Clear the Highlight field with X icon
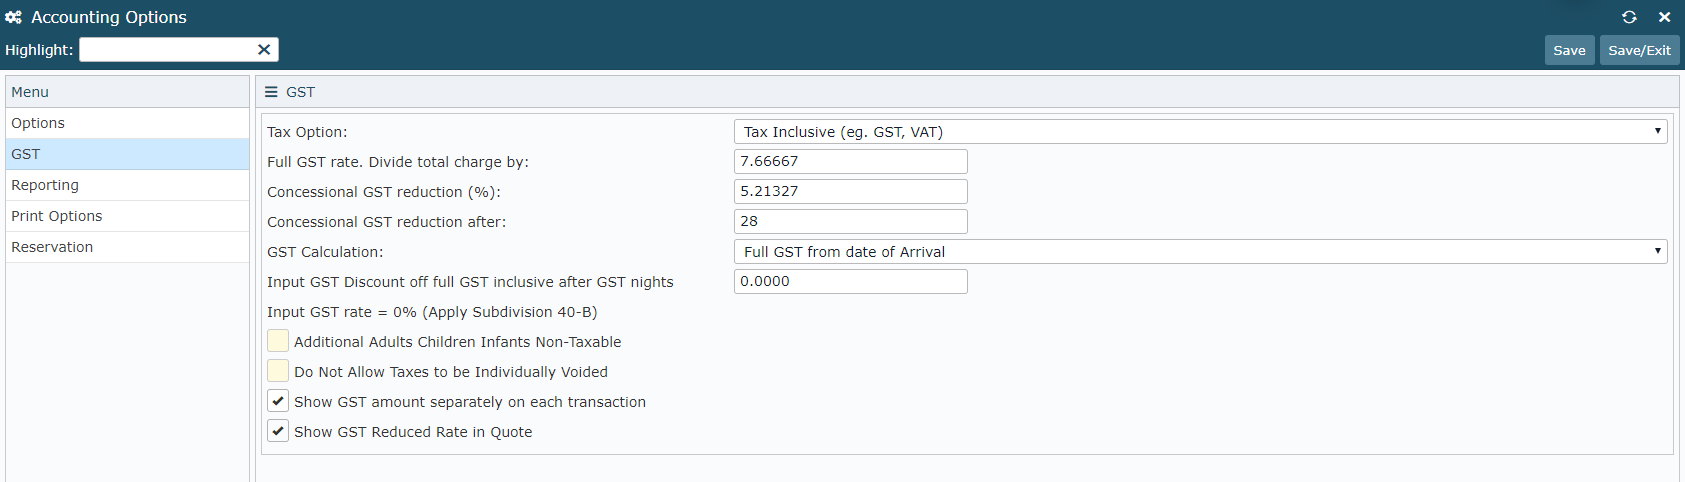 [264, 49]
